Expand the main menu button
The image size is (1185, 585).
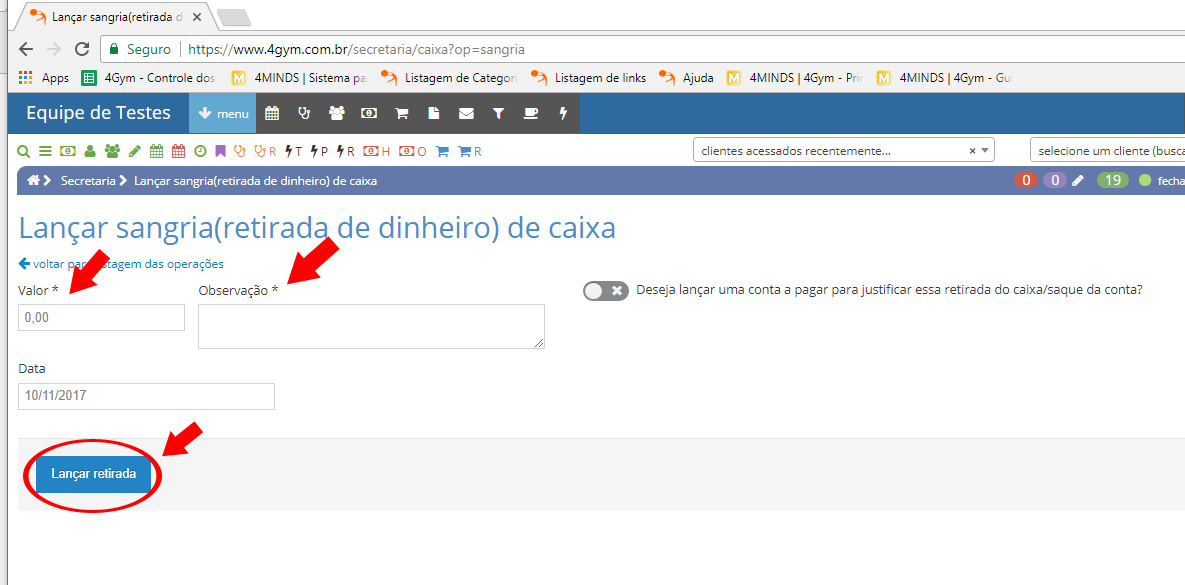(223, 114)
